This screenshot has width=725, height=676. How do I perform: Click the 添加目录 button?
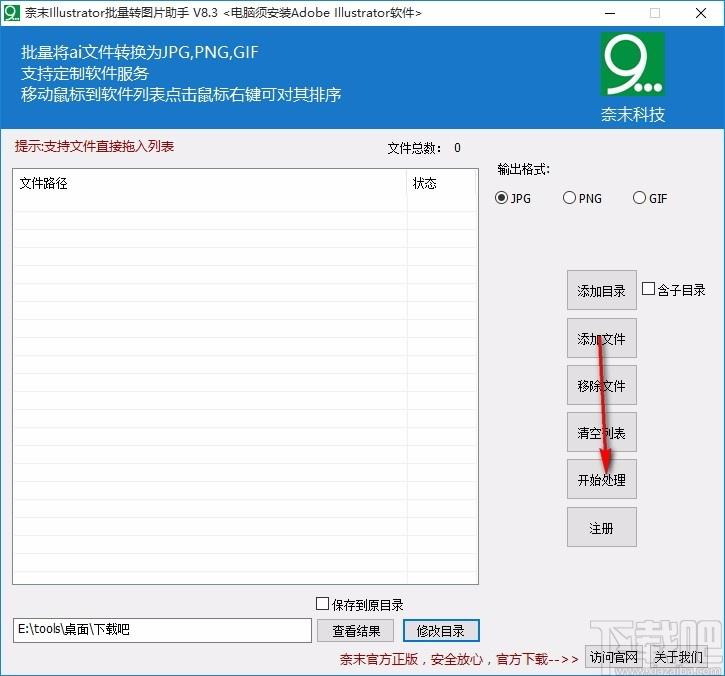[x=602, y=290]
